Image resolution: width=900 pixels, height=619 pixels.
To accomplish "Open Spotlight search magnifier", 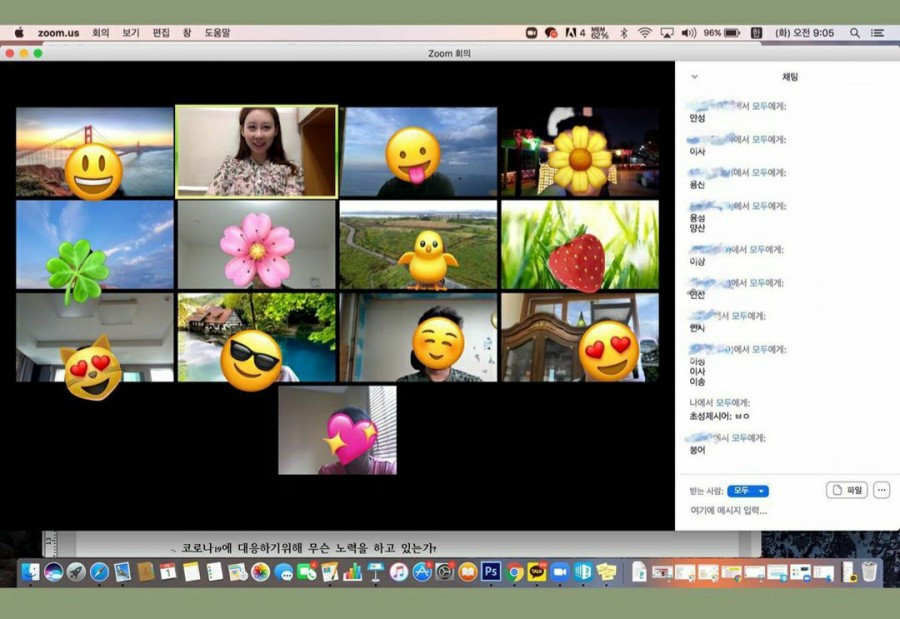I will (855, 33).
